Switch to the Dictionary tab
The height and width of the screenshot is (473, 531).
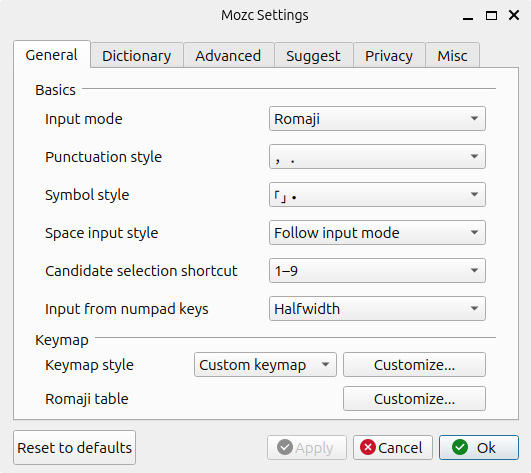(x=137, y=56)
